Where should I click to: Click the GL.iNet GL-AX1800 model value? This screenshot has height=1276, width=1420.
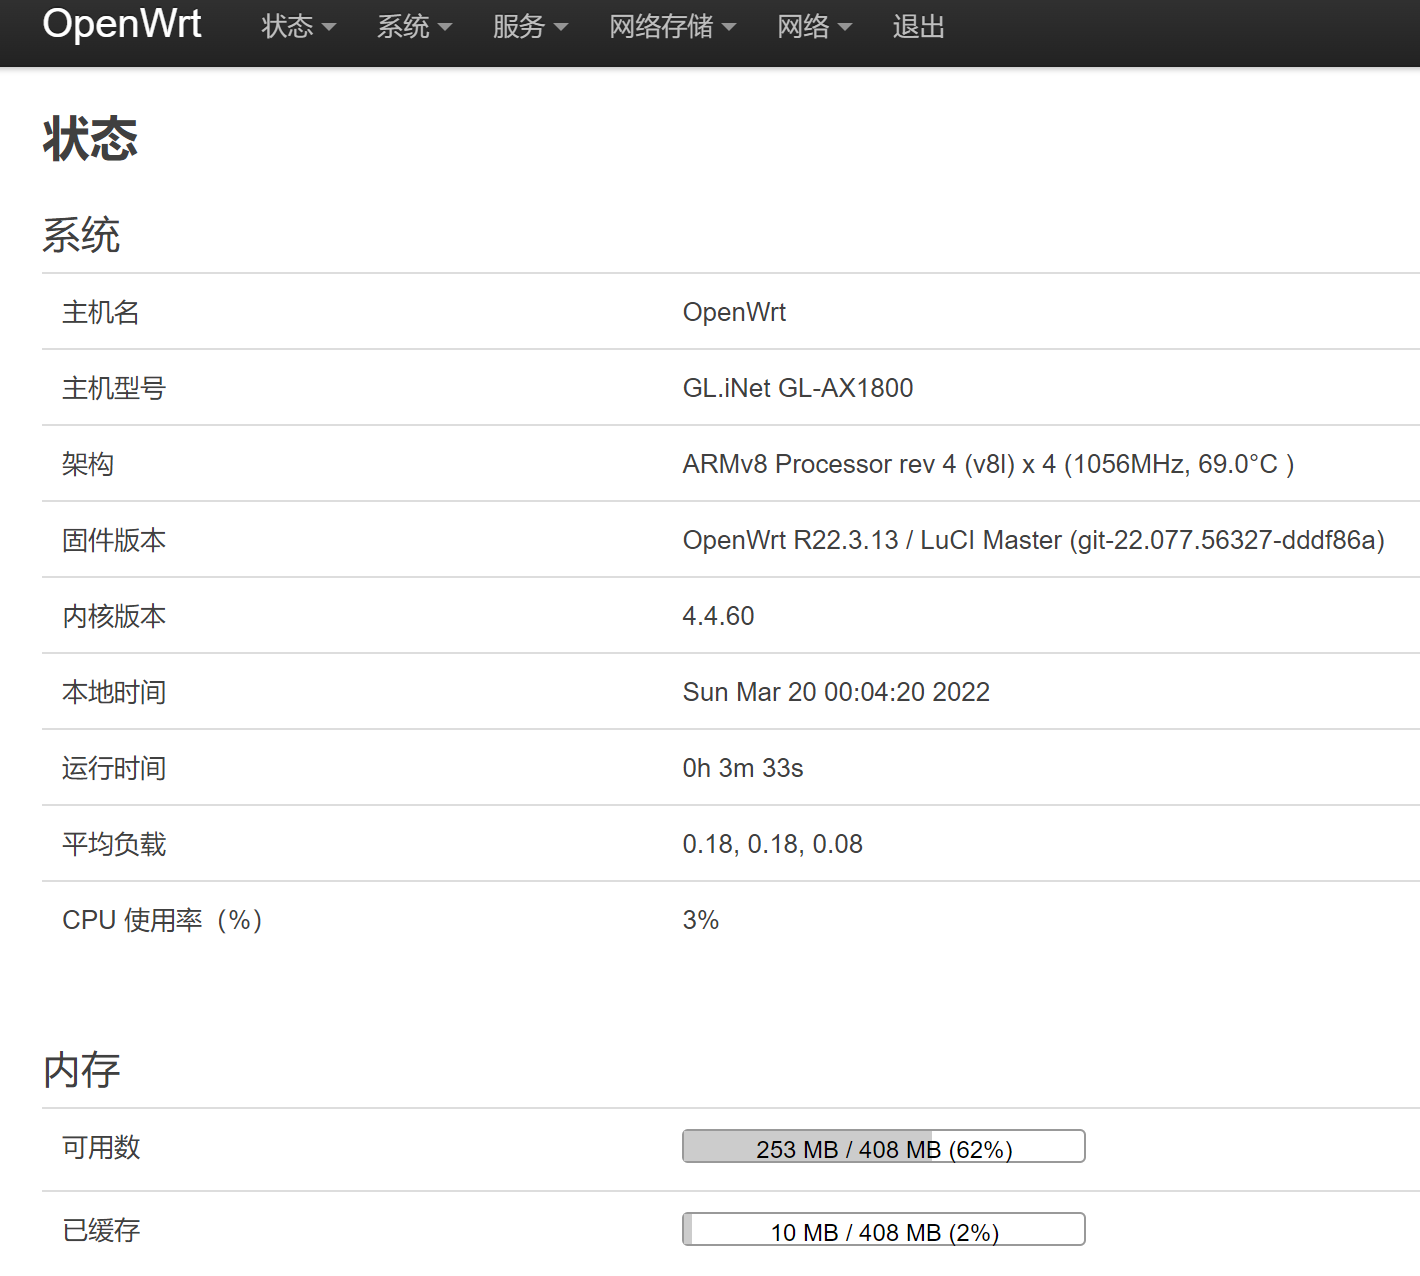(x=797, y=388)
